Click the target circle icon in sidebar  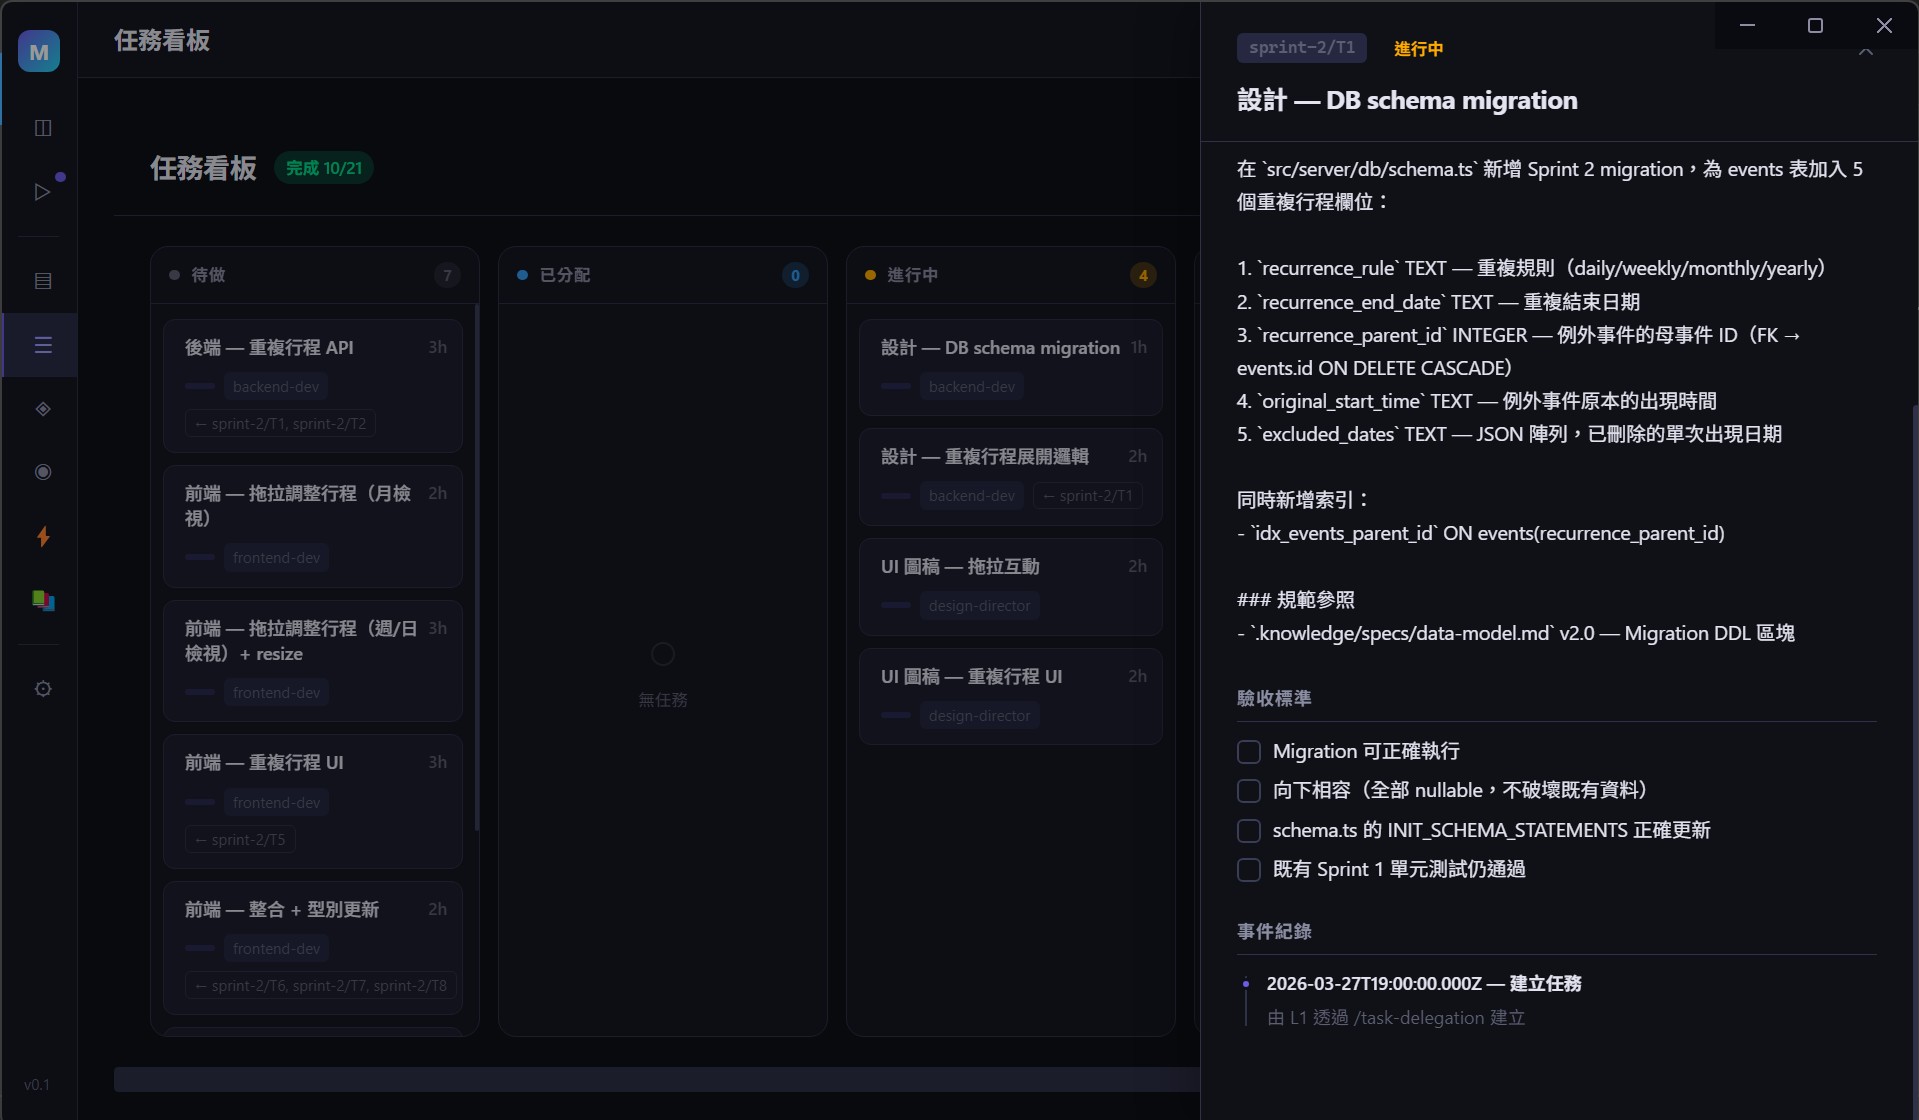pos(42,472)
